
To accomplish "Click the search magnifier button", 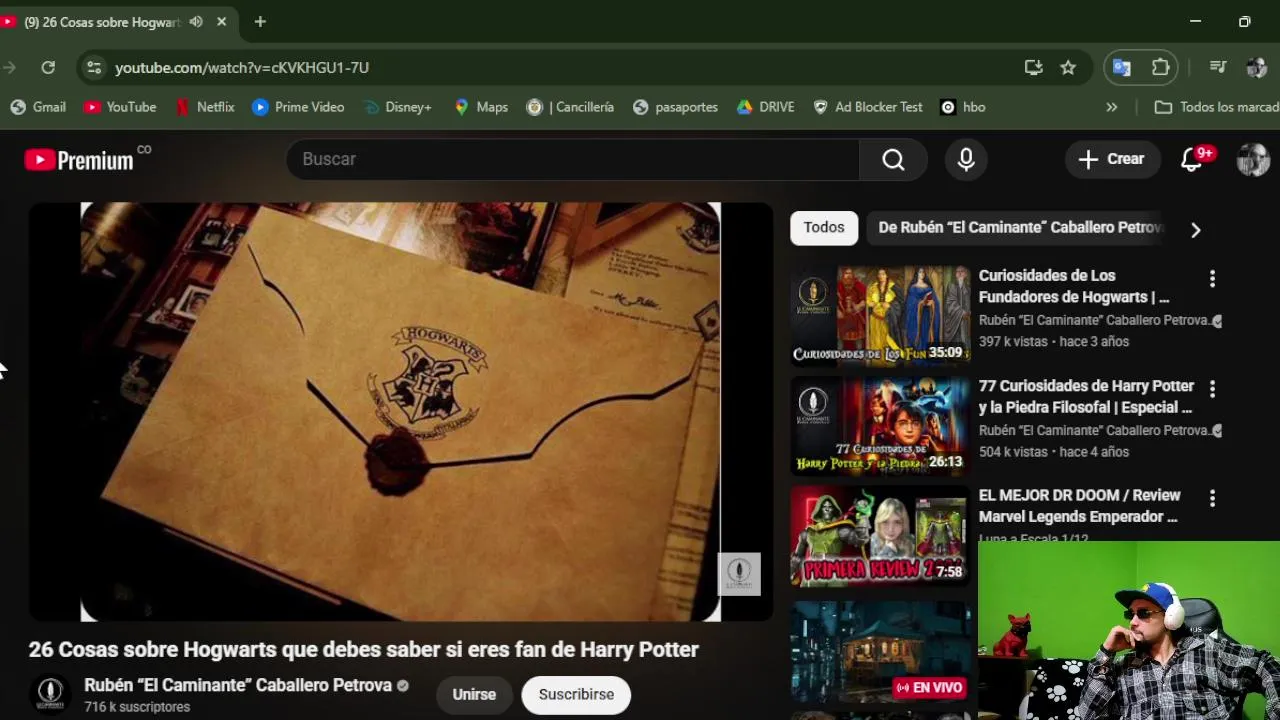I will click(893, 159).
